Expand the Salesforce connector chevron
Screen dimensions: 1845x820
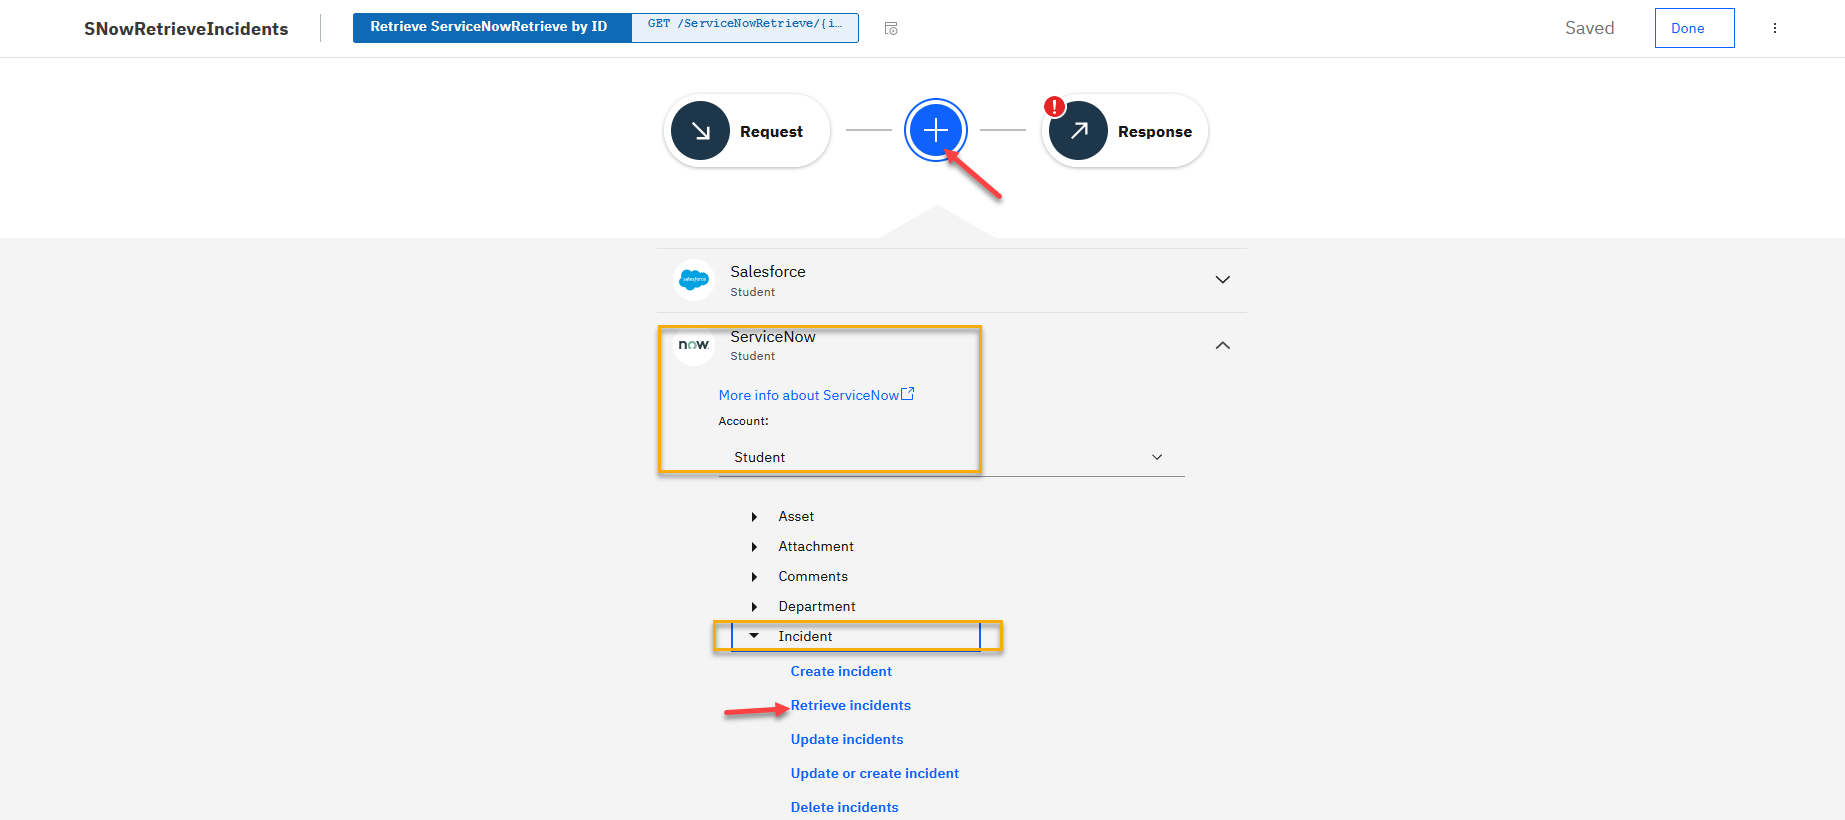[x=1222, y=280]
